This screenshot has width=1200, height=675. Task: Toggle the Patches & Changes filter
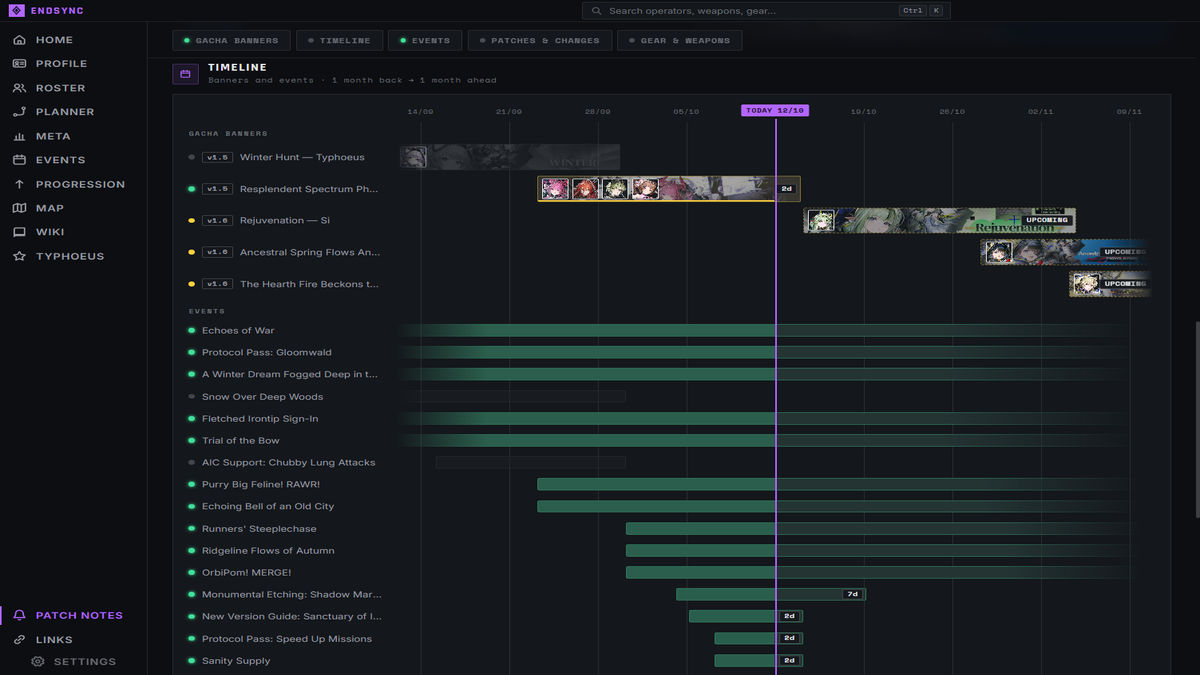pyautogui.click(x=539, y=41)
